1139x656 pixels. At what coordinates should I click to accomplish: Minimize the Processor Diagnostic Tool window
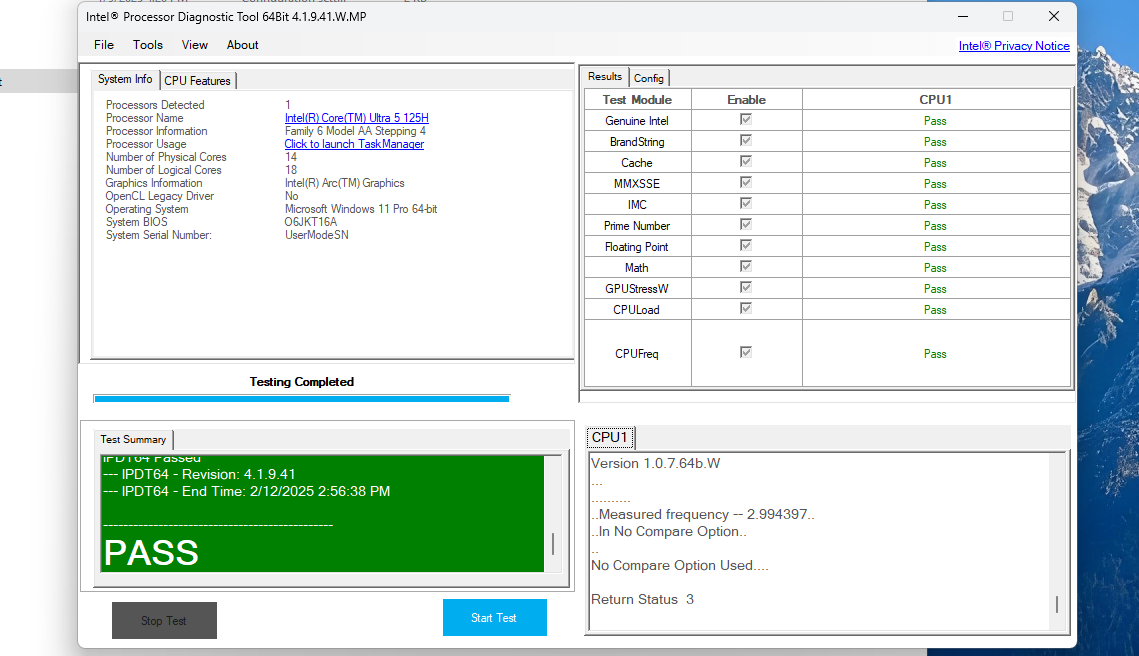point(963,16)
